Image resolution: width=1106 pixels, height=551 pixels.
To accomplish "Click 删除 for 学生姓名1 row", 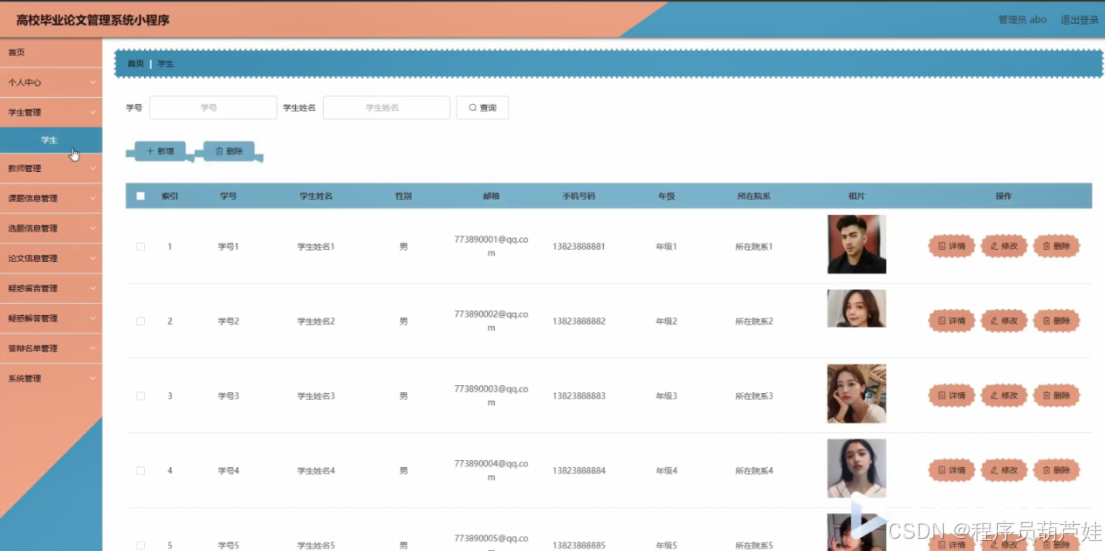I will coord(1057,246).
